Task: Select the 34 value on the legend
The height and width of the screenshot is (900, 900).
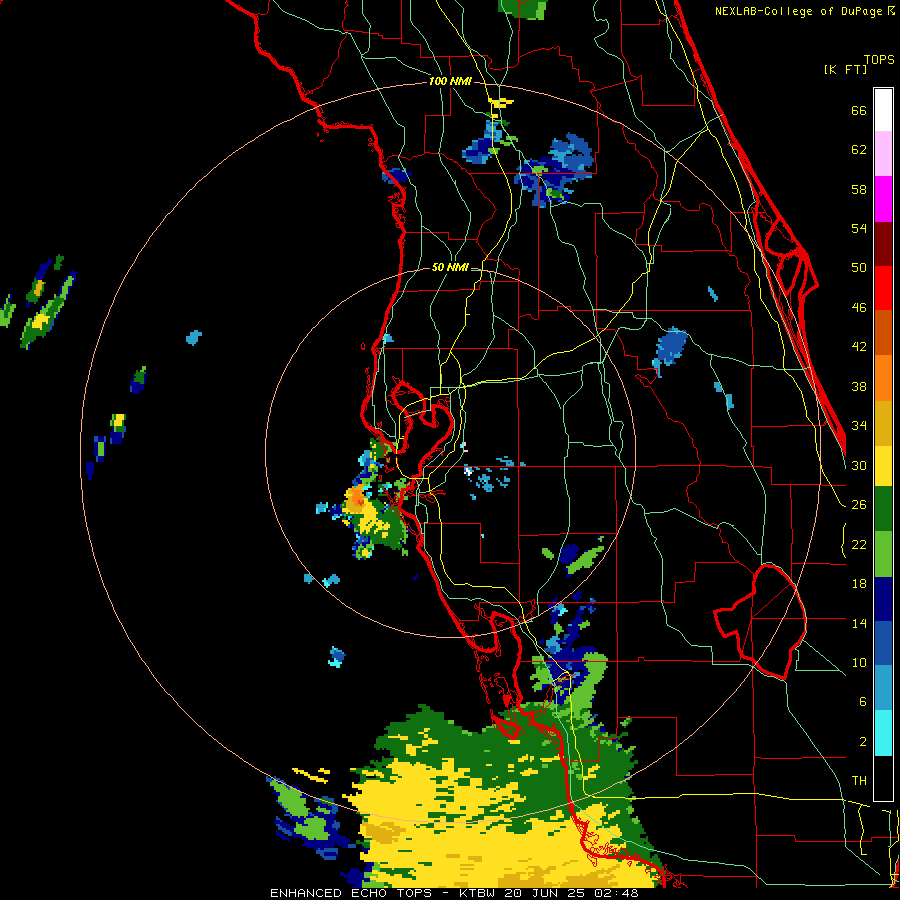Action: [x=859, y=426]
